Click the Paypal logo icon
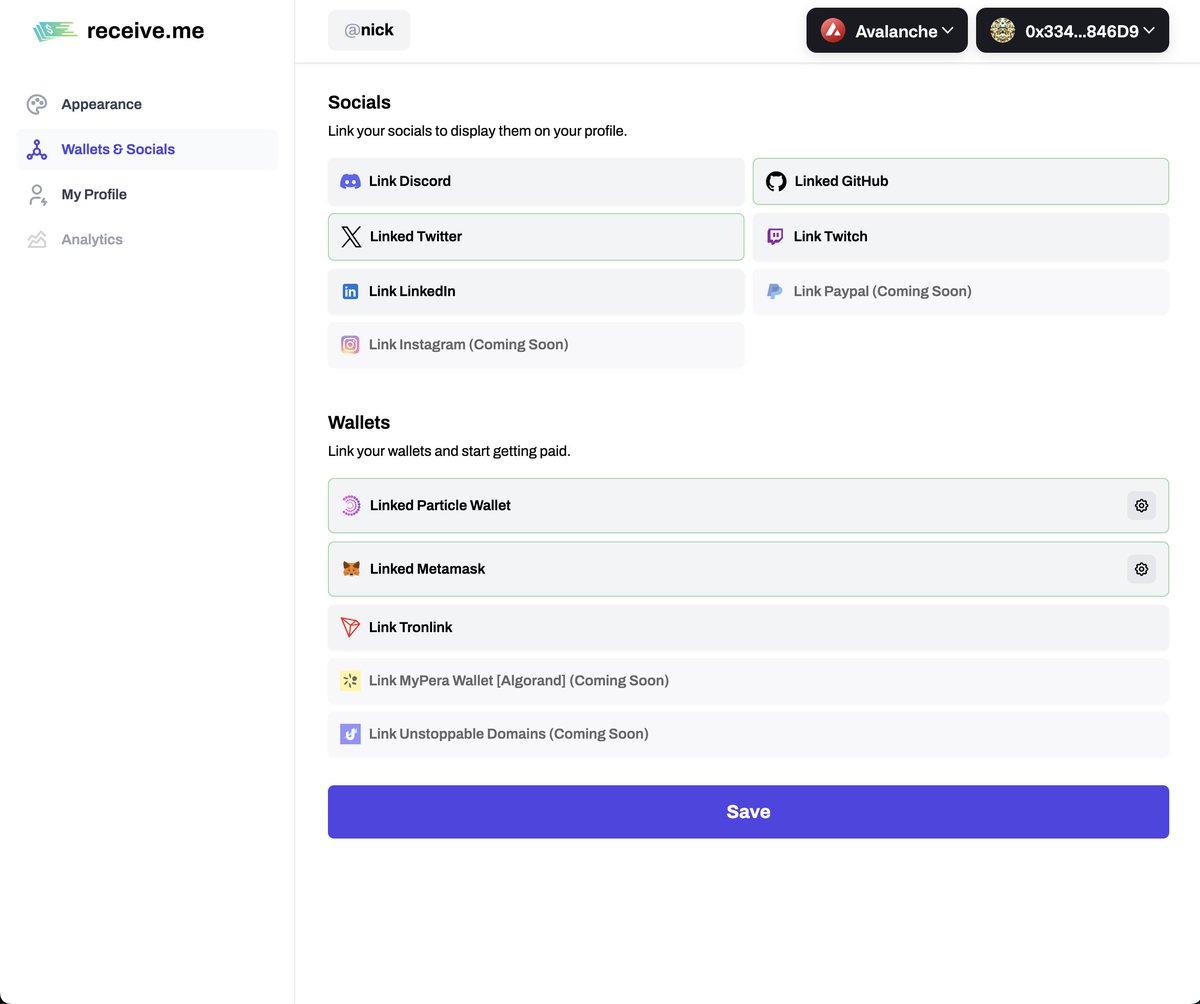The width and height of the screenshot is (1200, 1004). (x=775, y=291)
